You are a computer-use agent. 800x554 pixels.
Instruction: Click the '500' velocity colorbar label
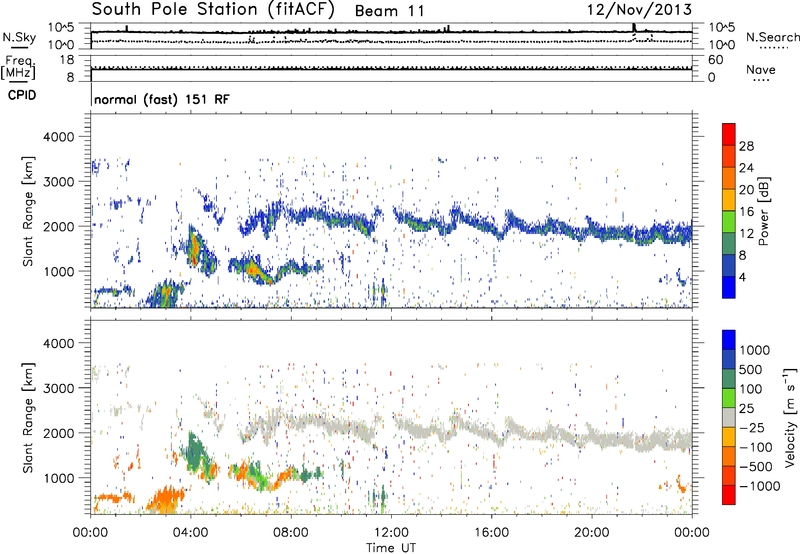pyautogui.click(x=750, y=370)
